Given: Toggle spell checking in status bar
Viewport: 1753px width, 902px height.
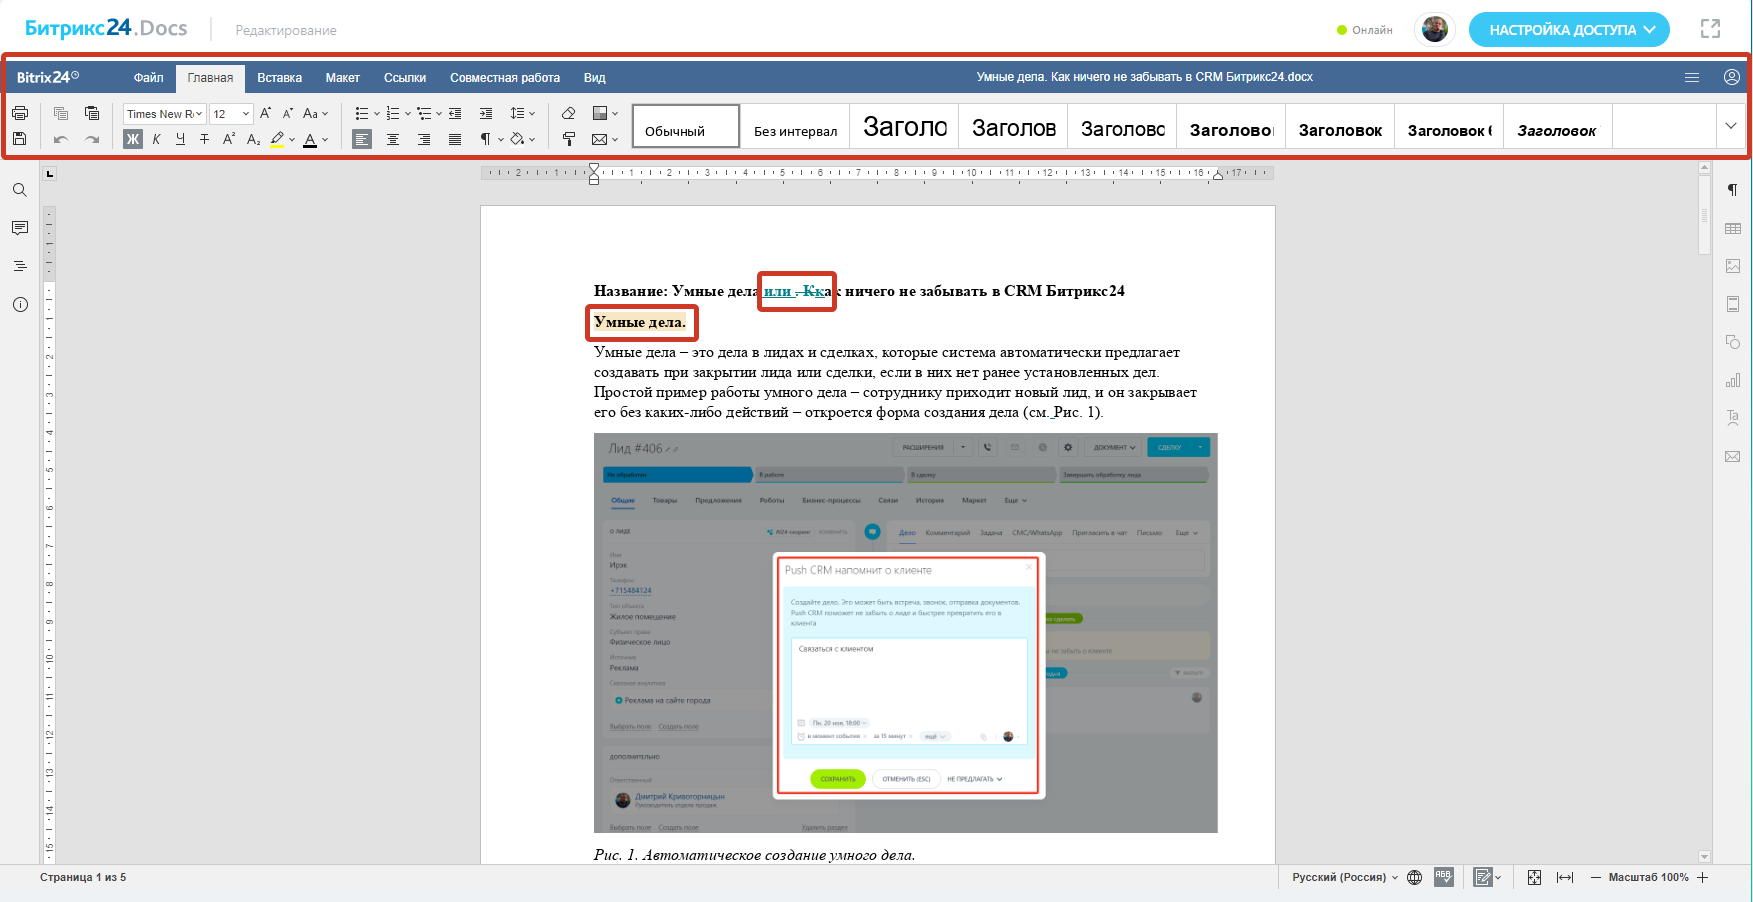Looking at the screenshot, I should pos(1443,877).
